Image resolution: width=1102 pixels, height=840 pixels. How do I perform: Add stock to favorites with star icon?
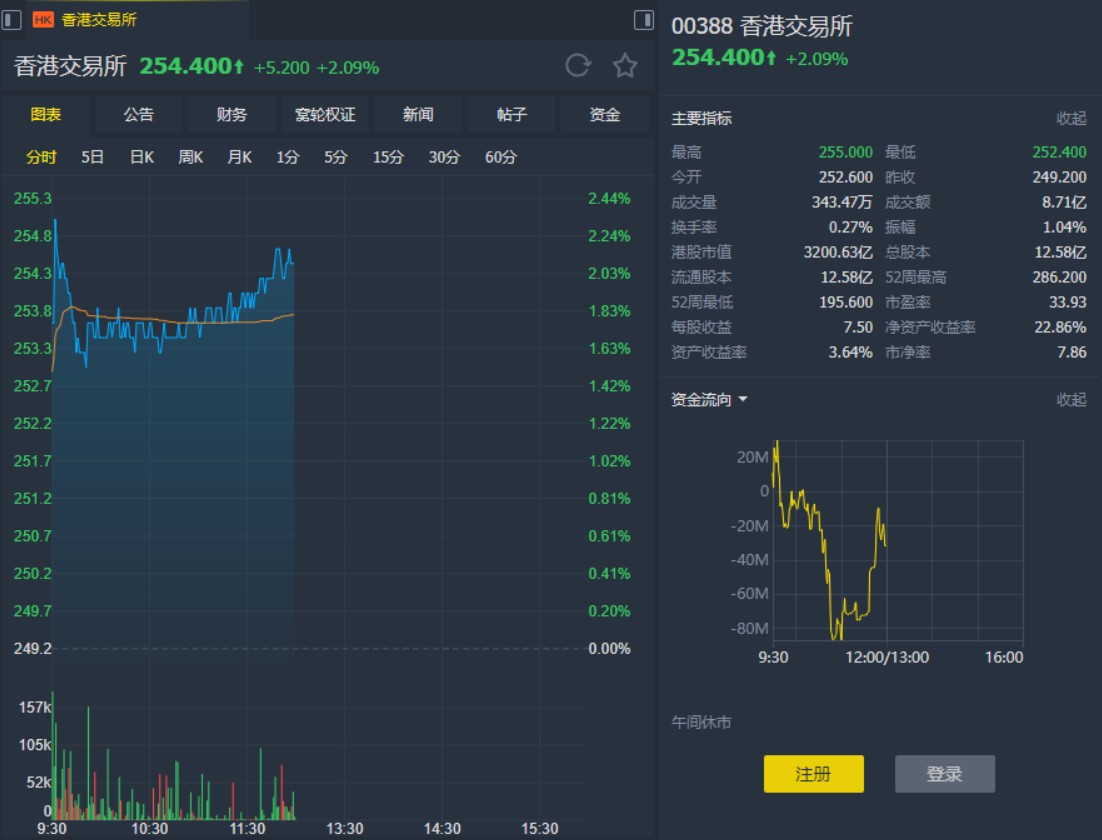[625, 66]
